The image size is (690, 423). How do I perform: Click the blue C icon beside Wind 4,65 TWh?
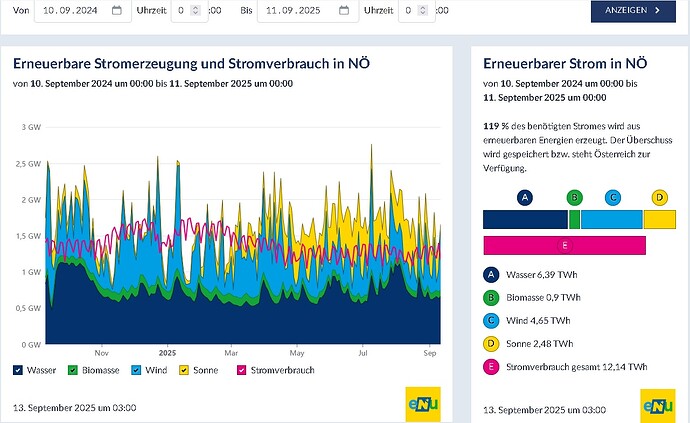[x=491, y=321]
